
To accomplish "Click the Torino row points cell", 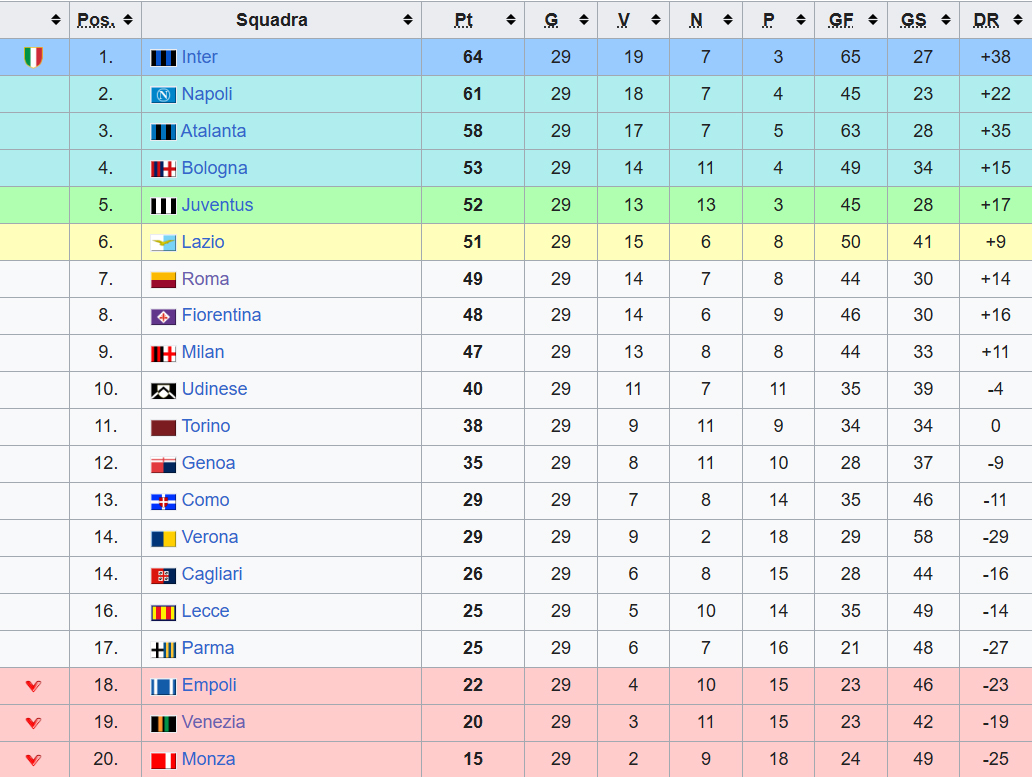I will click(473, 426).
